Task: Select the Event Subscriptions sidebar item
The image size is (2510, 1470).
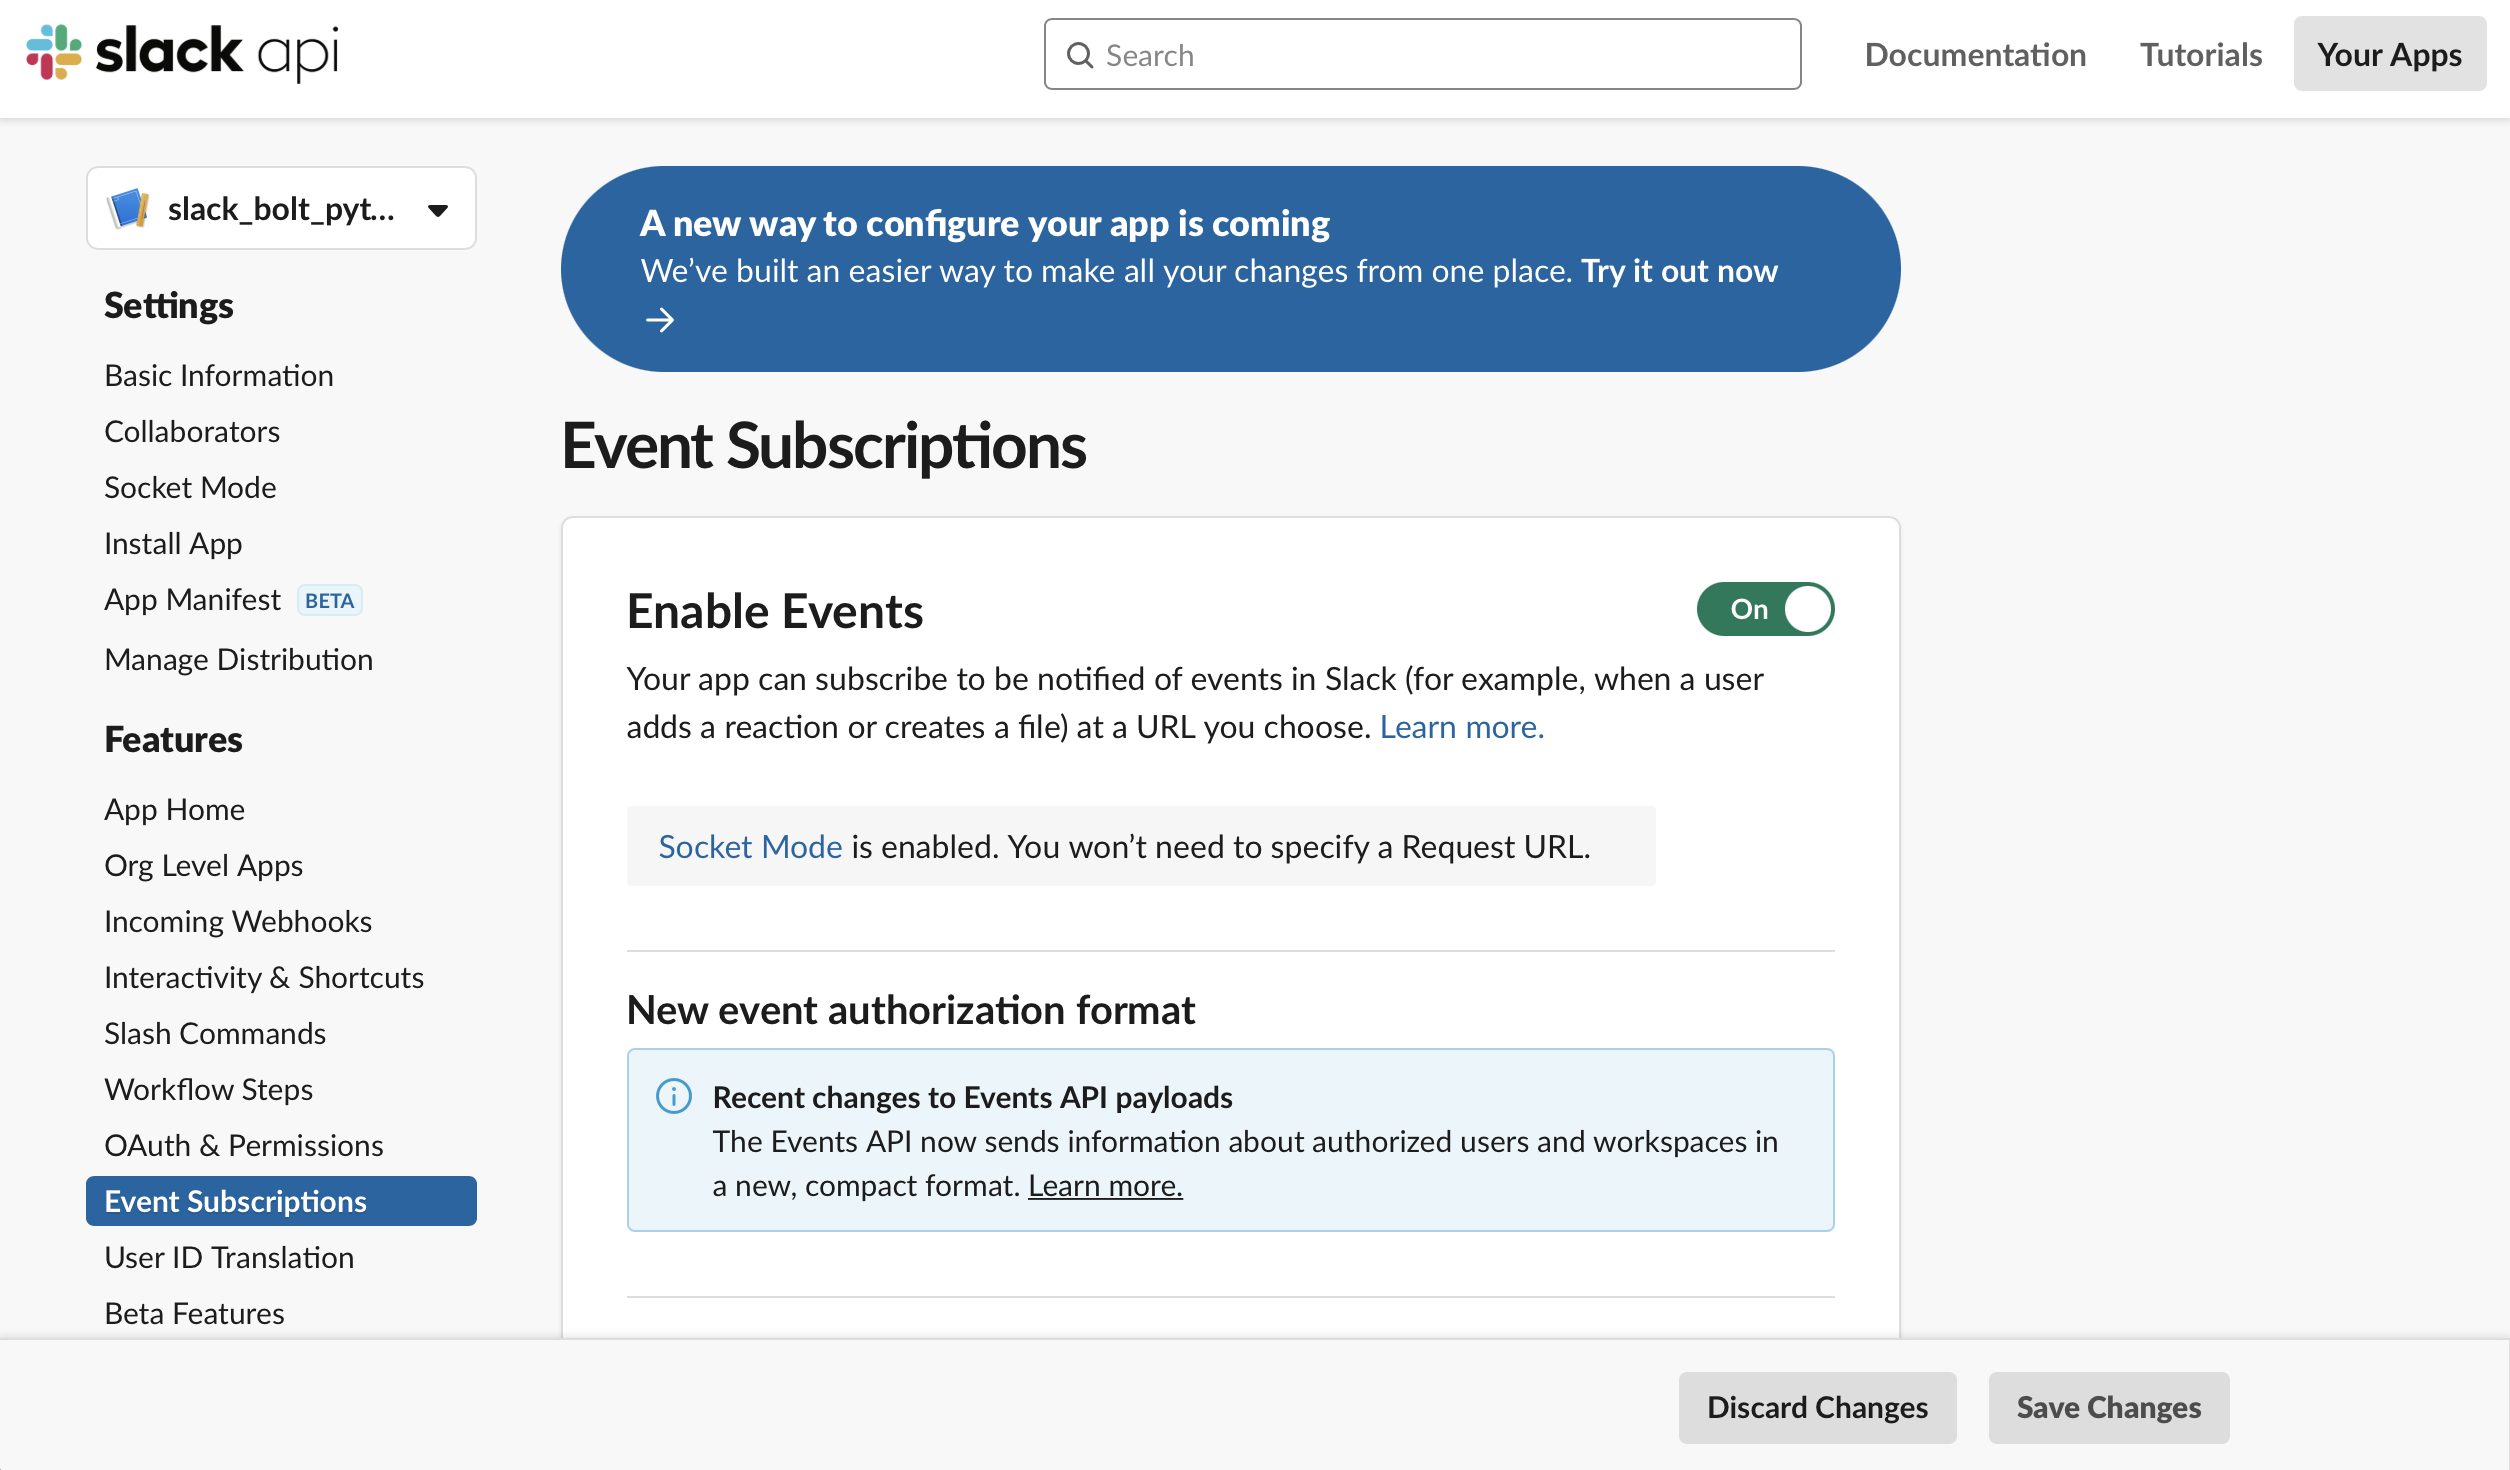Action: coord(281,1201)
